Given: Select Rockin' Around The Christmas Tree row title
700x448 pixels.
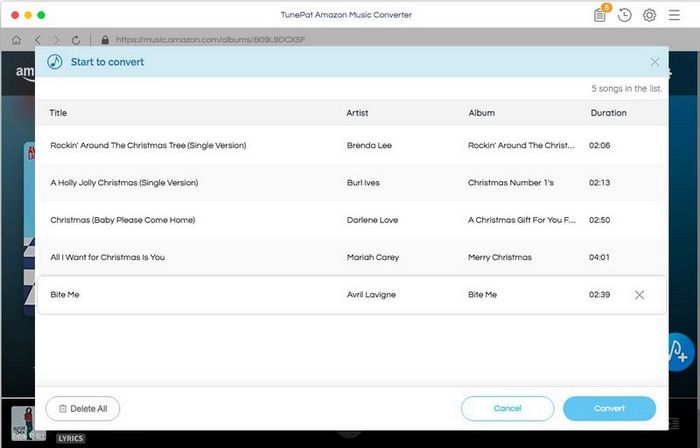Looking at the screenshot, I should tap(148, 145).
